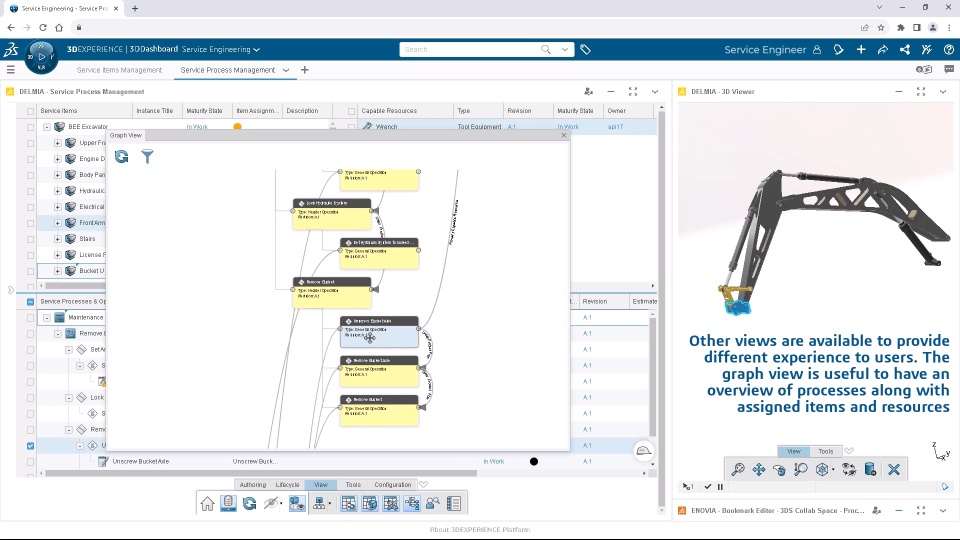Open the hierarchy icon dropdown arrow in bottom toolbar

(329, 504)
